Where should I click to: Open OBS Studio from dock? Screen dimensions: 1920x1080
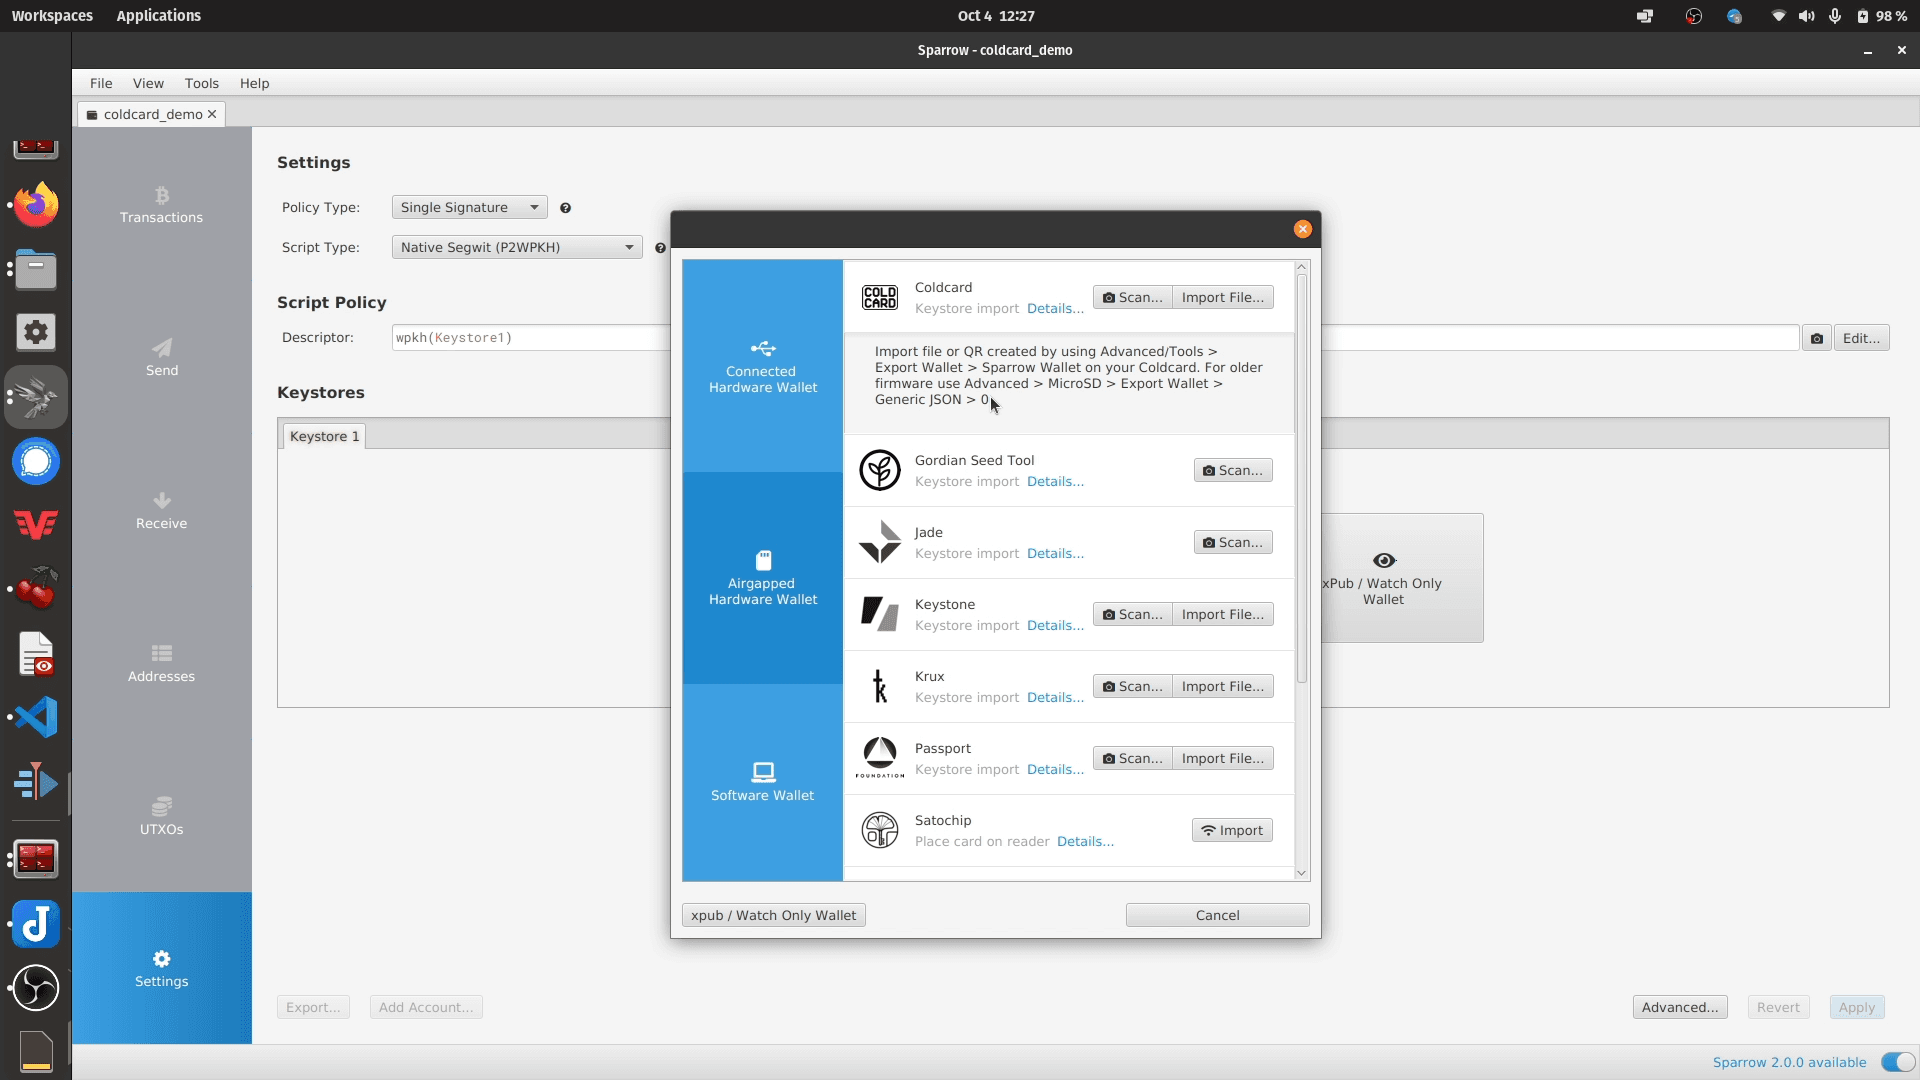click(x=36, y=988)
